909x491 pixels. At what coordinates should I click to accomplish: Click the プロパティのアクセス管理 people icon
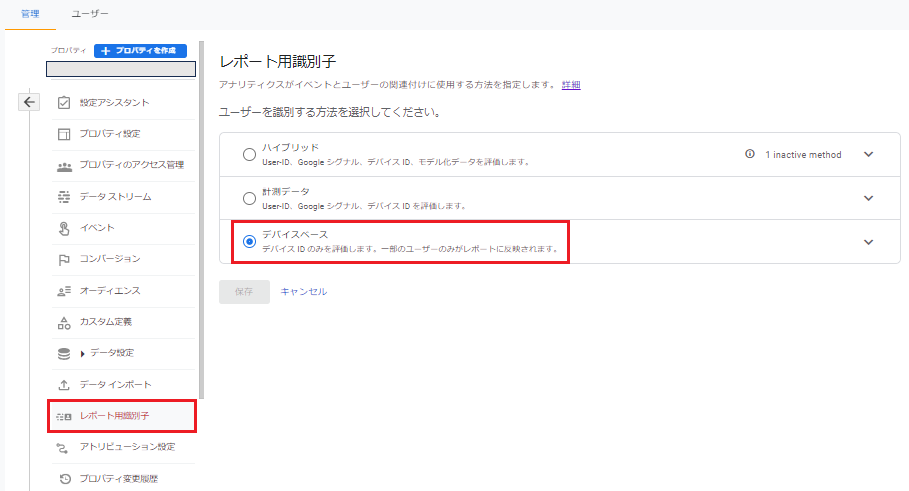[64, 166]
